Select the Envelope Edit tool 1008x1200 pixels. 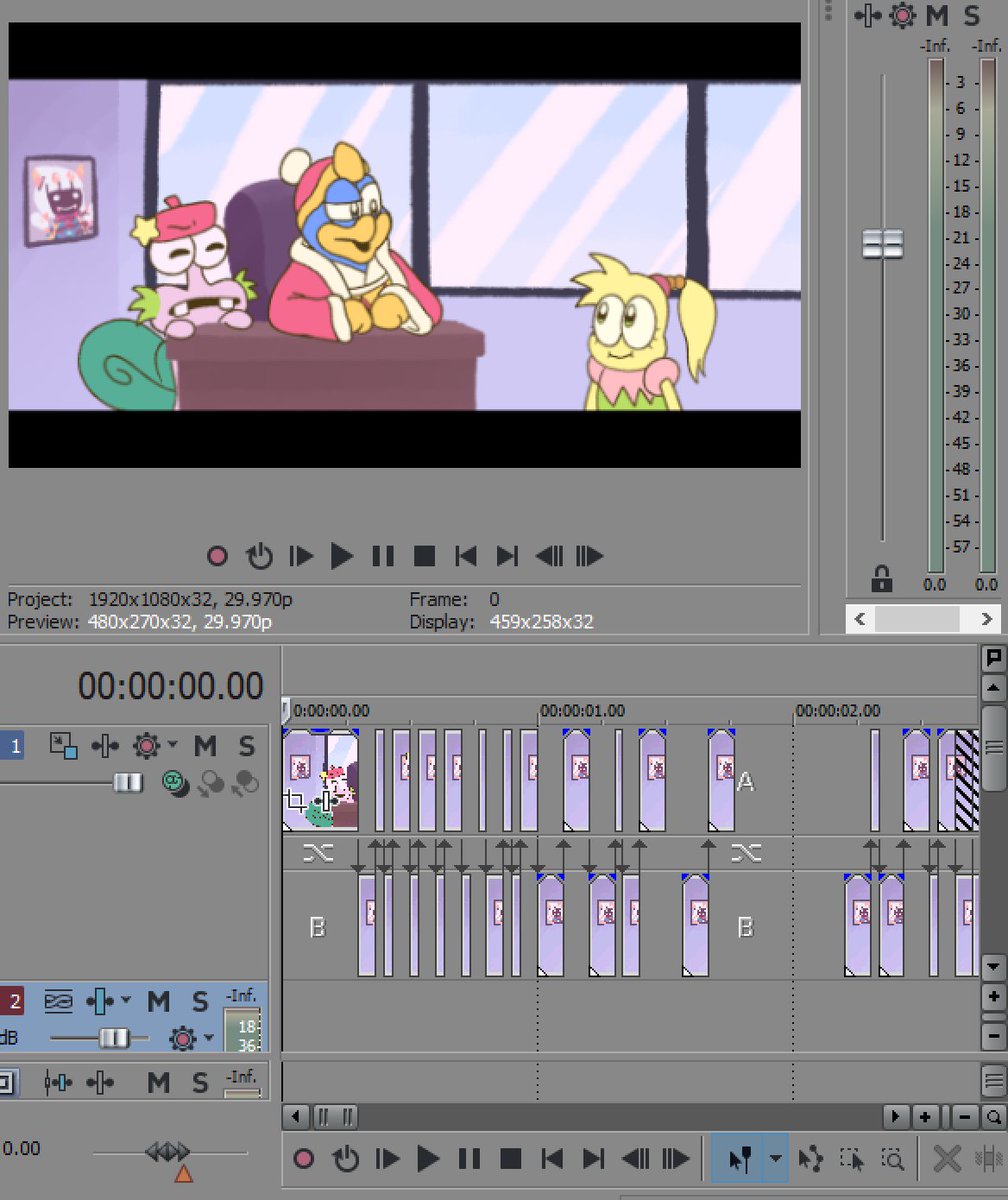(811, 1159)
